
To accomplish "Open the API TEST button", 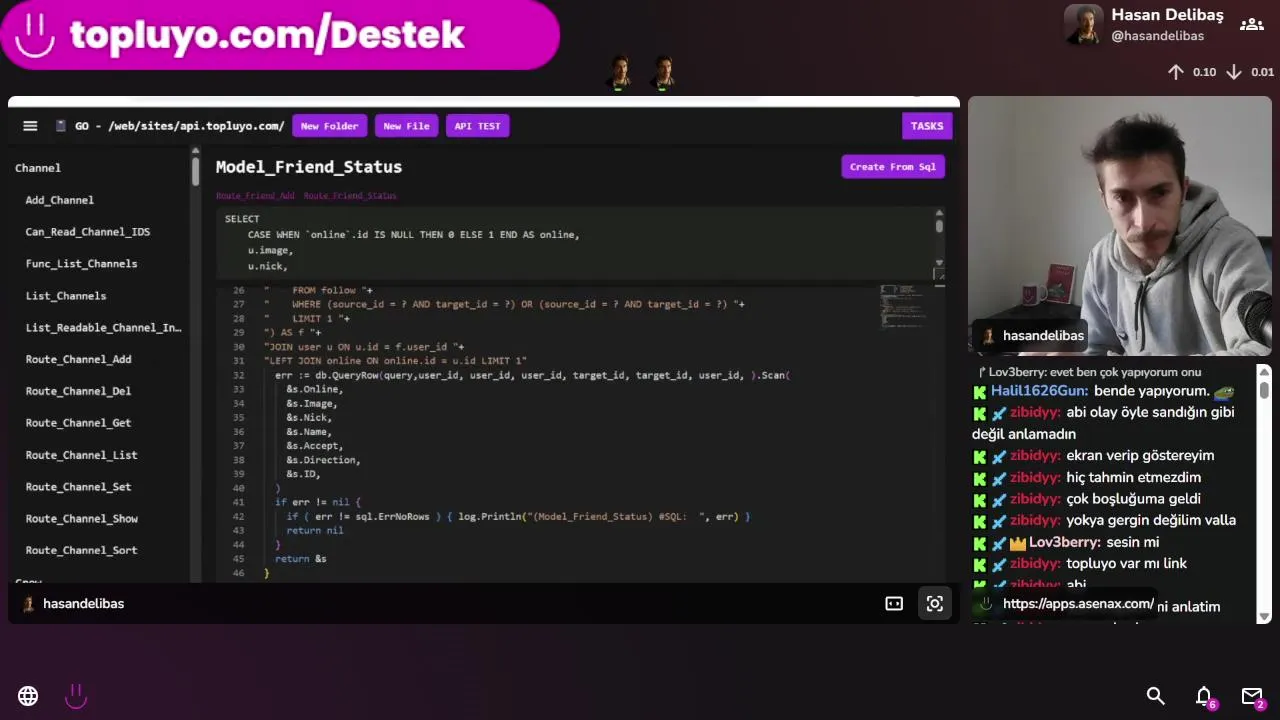I will [477, 126].
